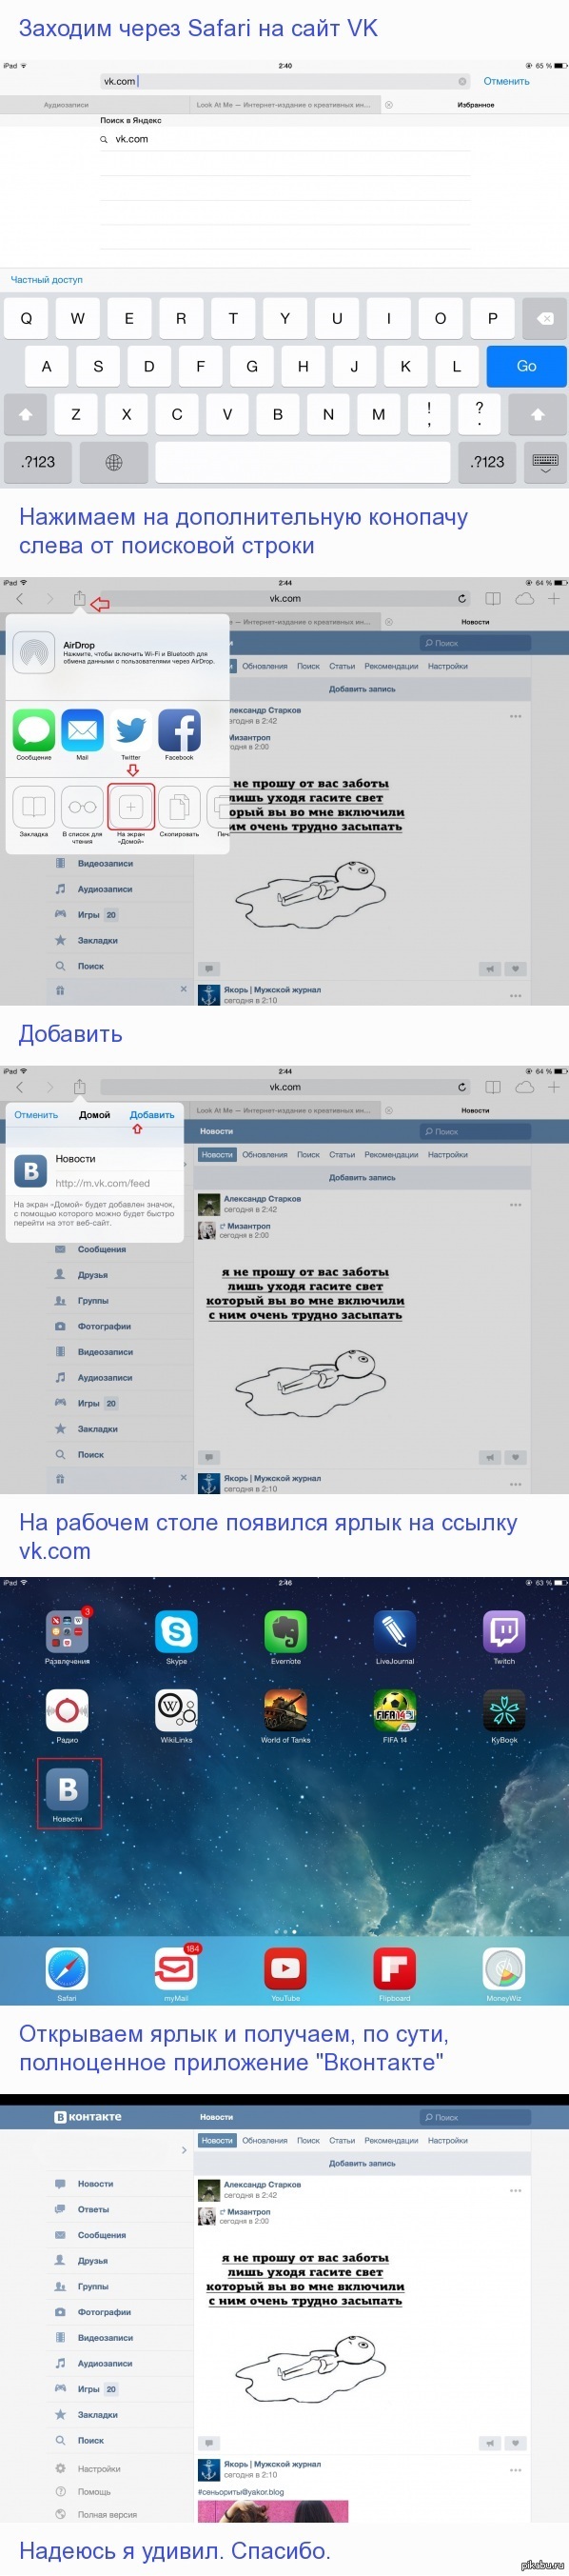
Task: Open YouTube from the dock
Action: pos(285,1969)
